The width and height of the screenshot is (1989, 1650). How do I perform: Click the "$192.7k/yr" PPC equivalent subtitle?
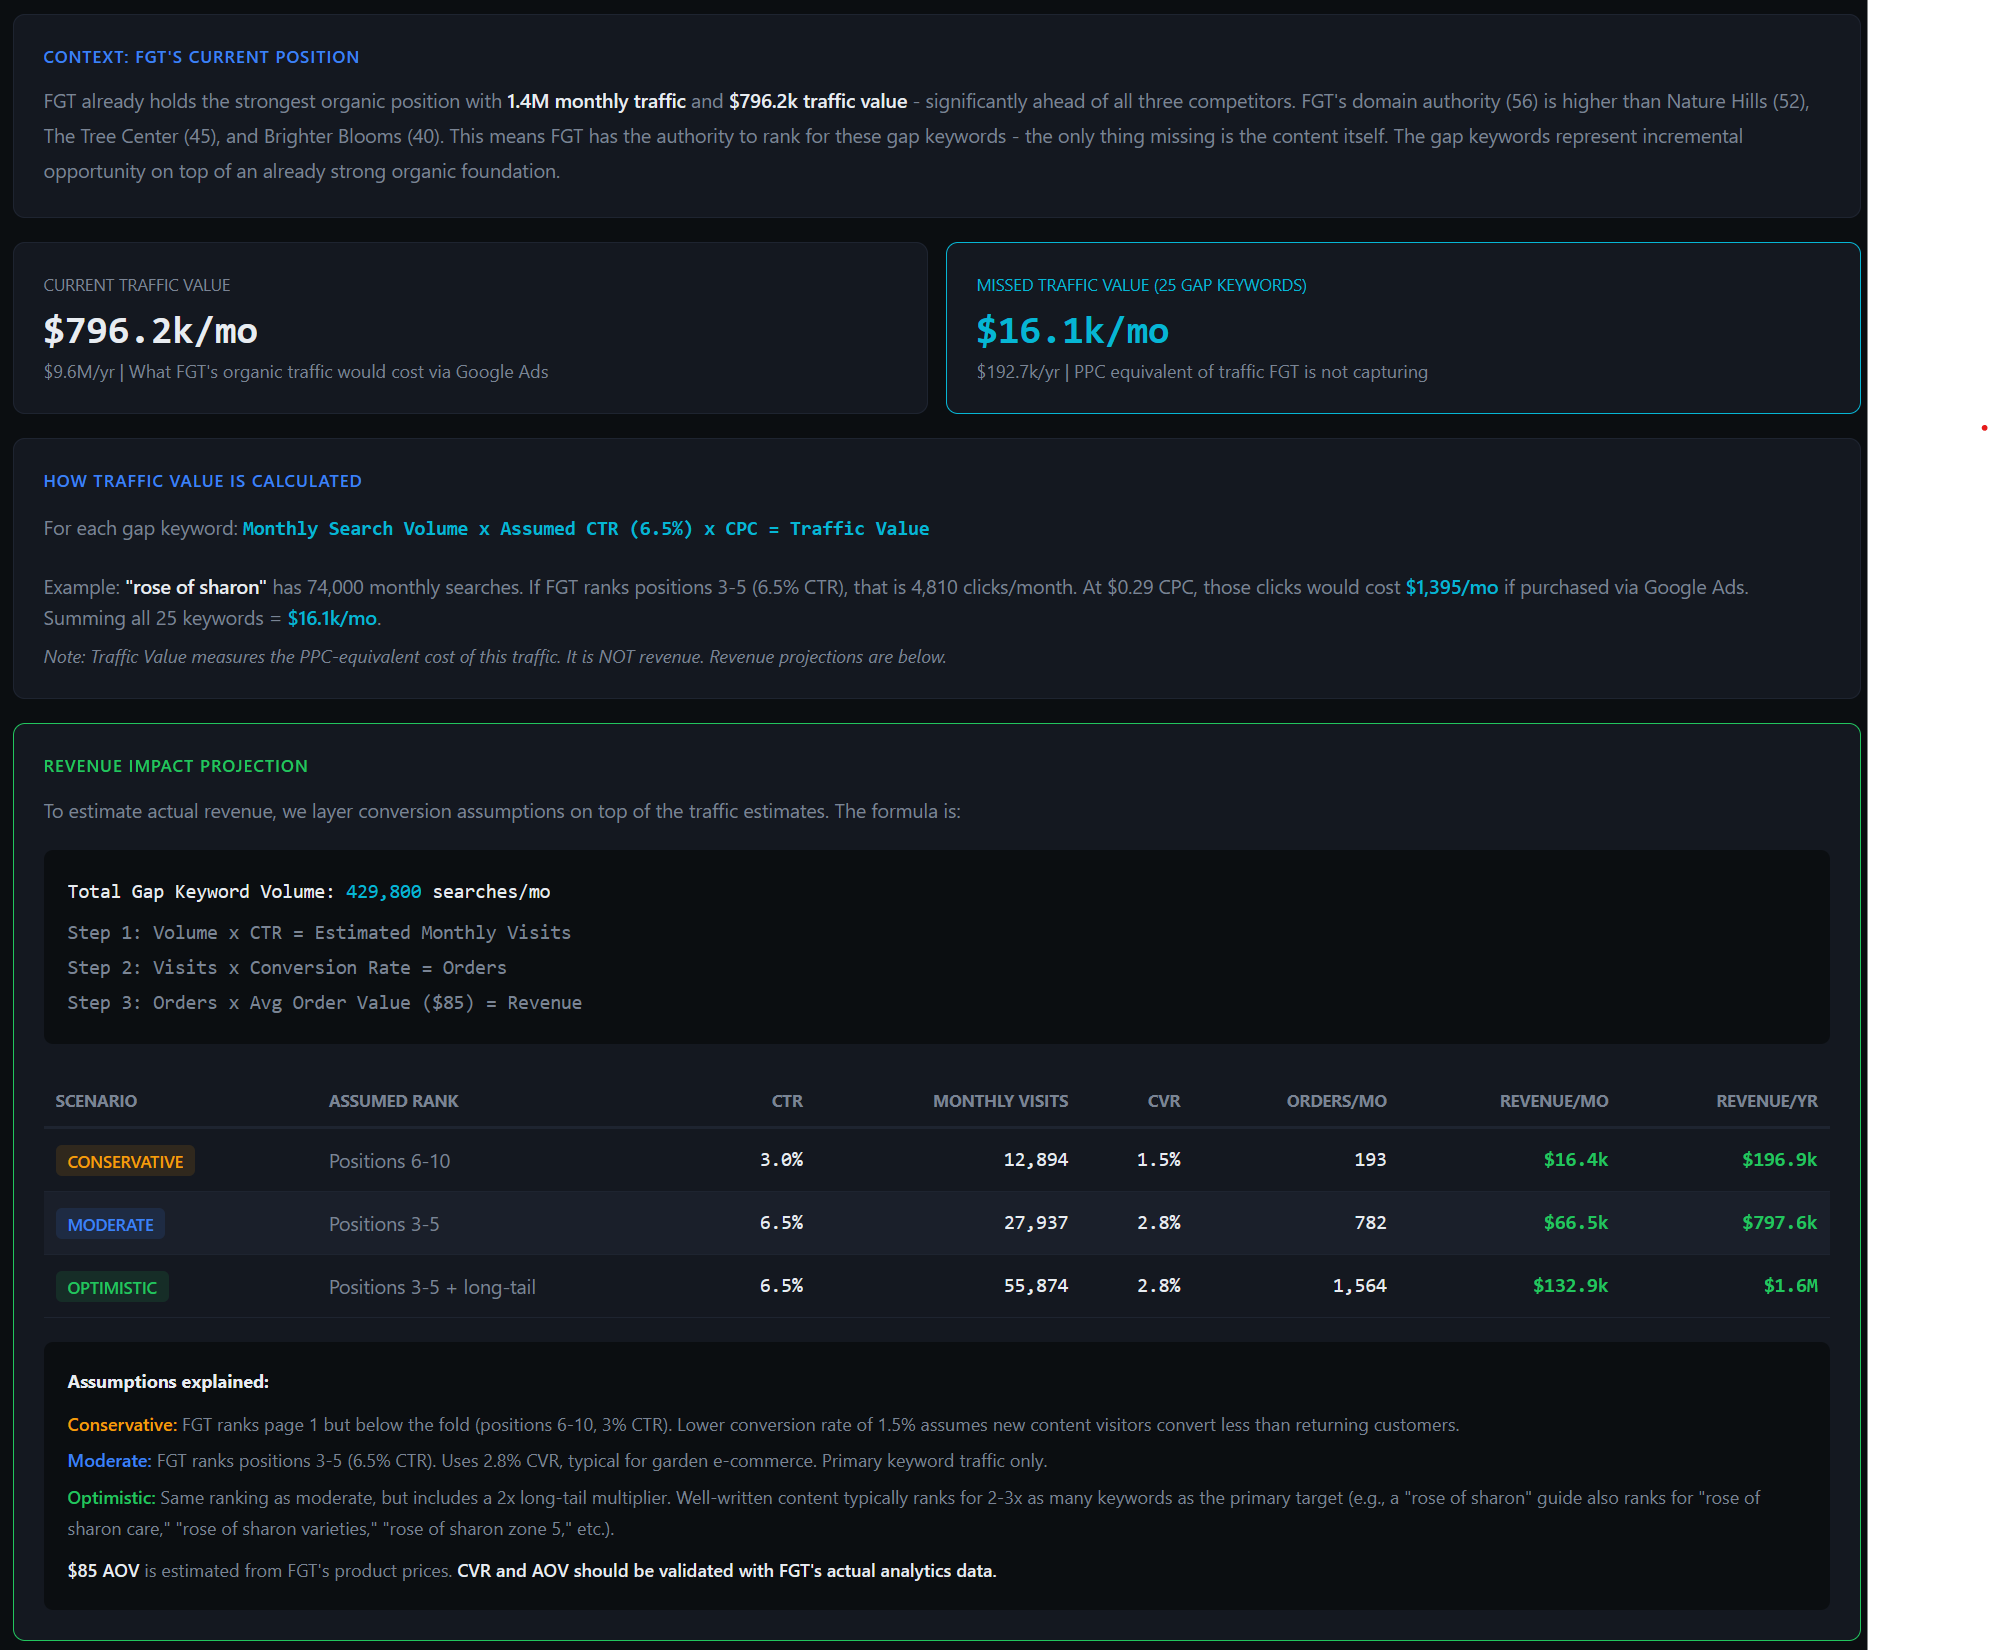click(x=1202, y=372)
